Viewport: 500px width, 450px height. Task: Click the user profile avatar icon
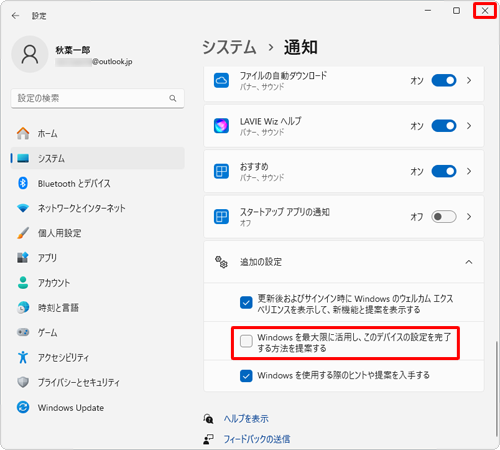click(x=30, y=54)
